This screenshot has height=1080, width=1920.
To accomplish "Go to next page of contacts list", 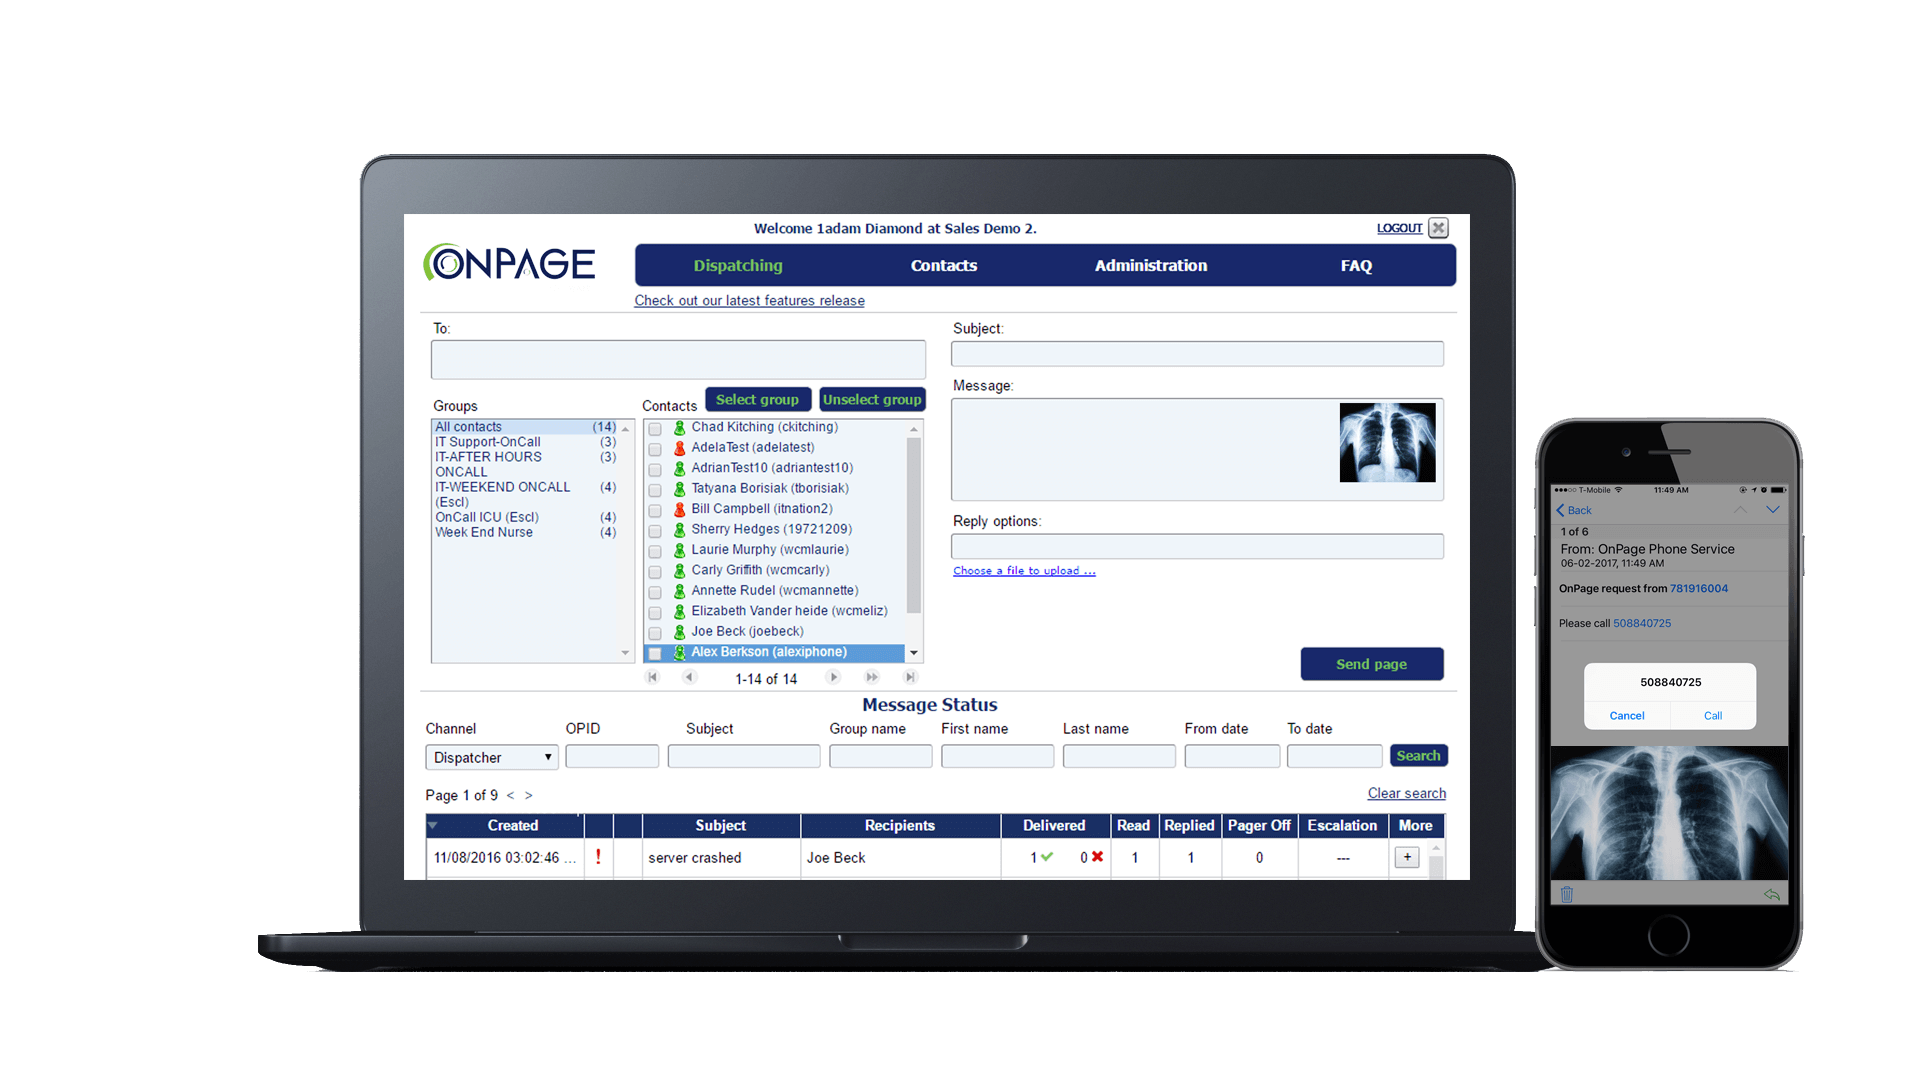I will (x=833, y=677).
